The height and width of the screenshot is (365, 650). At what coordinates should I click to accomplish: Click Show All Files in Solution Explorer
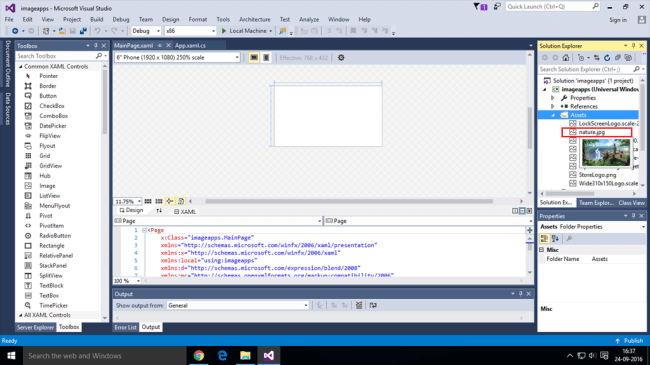628,58
